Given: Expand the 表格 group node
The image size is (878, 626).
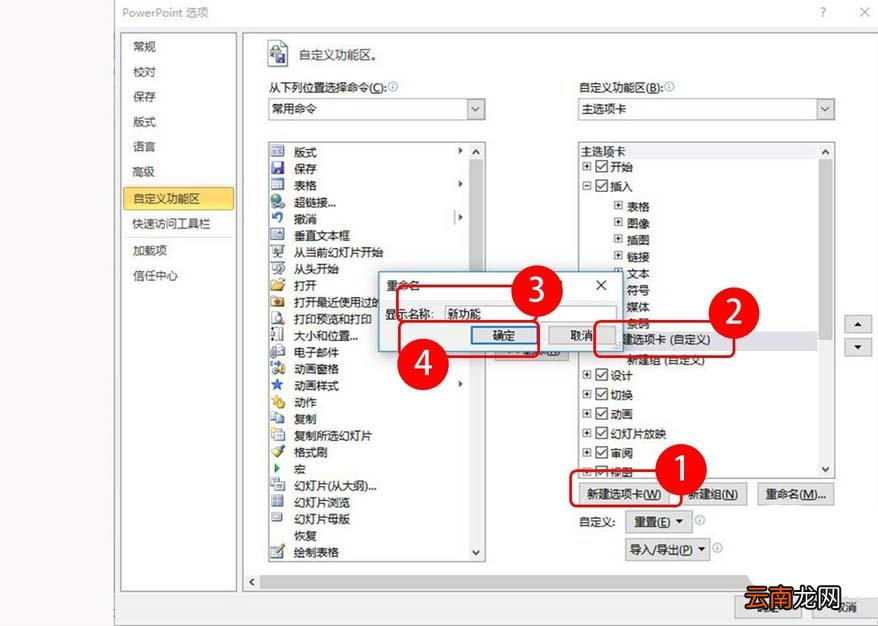Looking at the screenshot, I should pyautogui.click(x=618, y=205).
